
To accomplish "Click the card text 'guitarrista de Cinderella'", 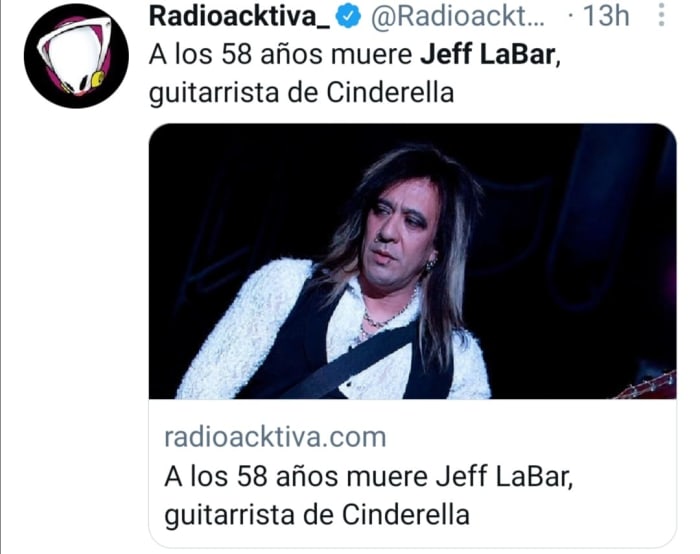I will (x=317, y=515).
